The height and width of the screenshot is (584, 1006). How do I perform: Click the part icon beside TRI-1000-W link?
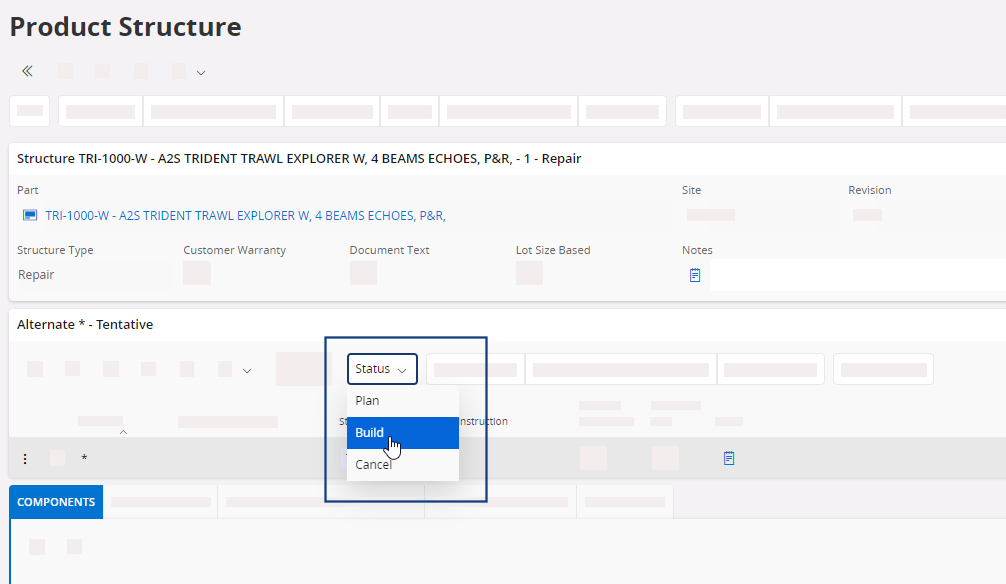click(x=30, y=215)
